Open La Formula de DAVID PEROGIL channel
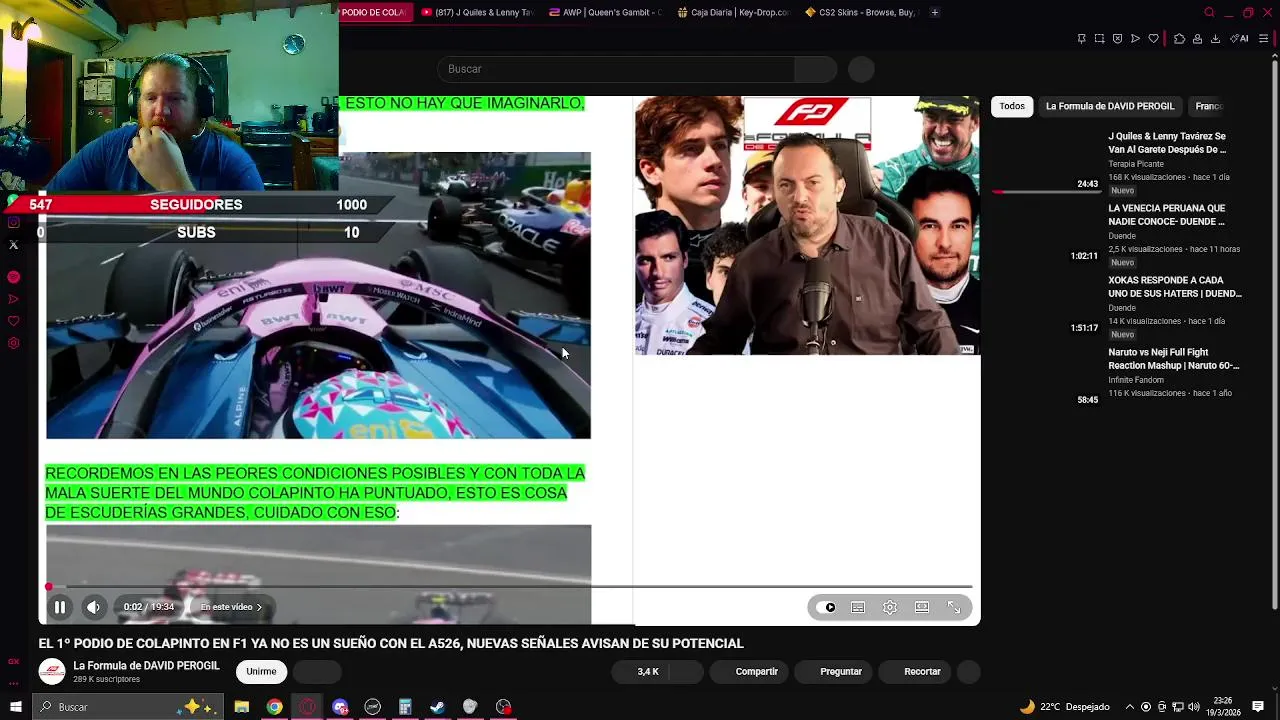The width and height of the screenshot is (1280, 720). tap(146, 666)
